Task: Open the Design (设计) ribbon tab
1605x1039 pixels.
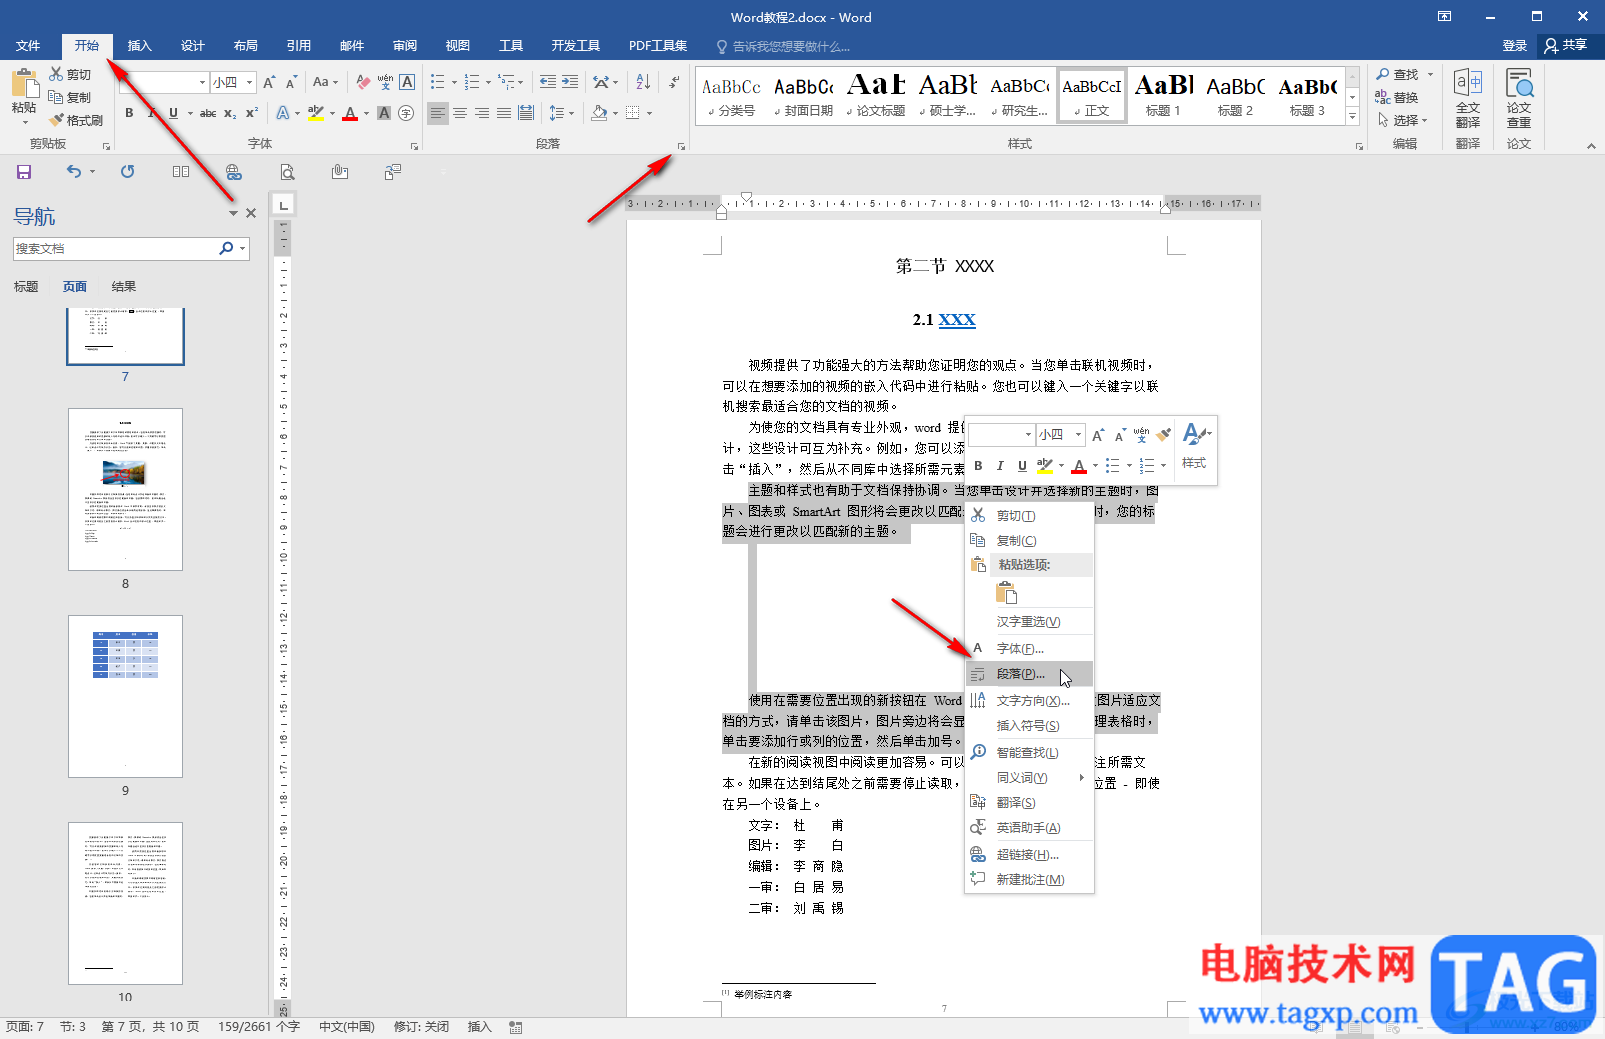Action: (192, 45)
